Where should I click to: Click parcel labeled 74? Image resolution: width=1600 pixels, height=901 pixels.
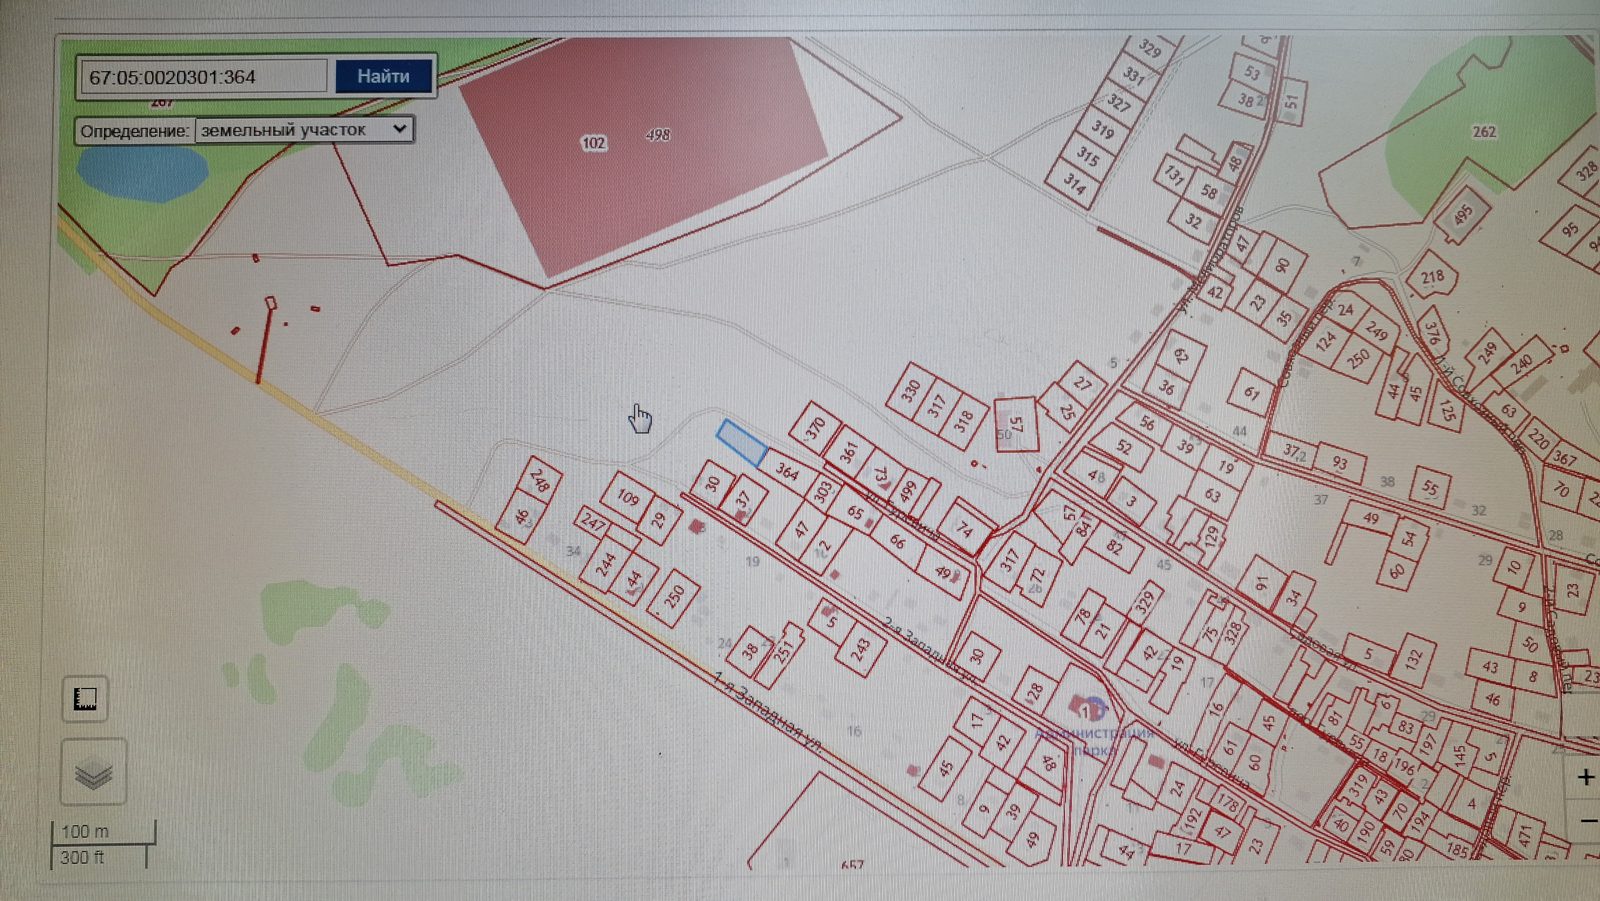(x=964, y=528)
